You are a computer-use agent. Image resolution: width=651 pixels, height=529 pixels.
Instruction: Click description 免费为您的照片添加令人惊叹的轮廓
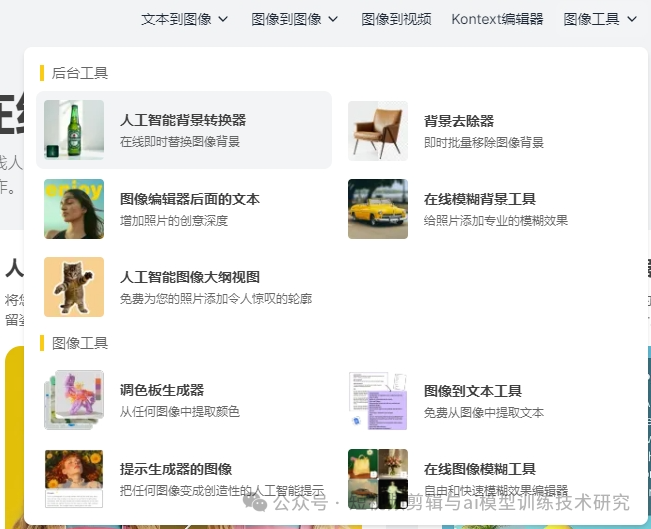[216, 299]
